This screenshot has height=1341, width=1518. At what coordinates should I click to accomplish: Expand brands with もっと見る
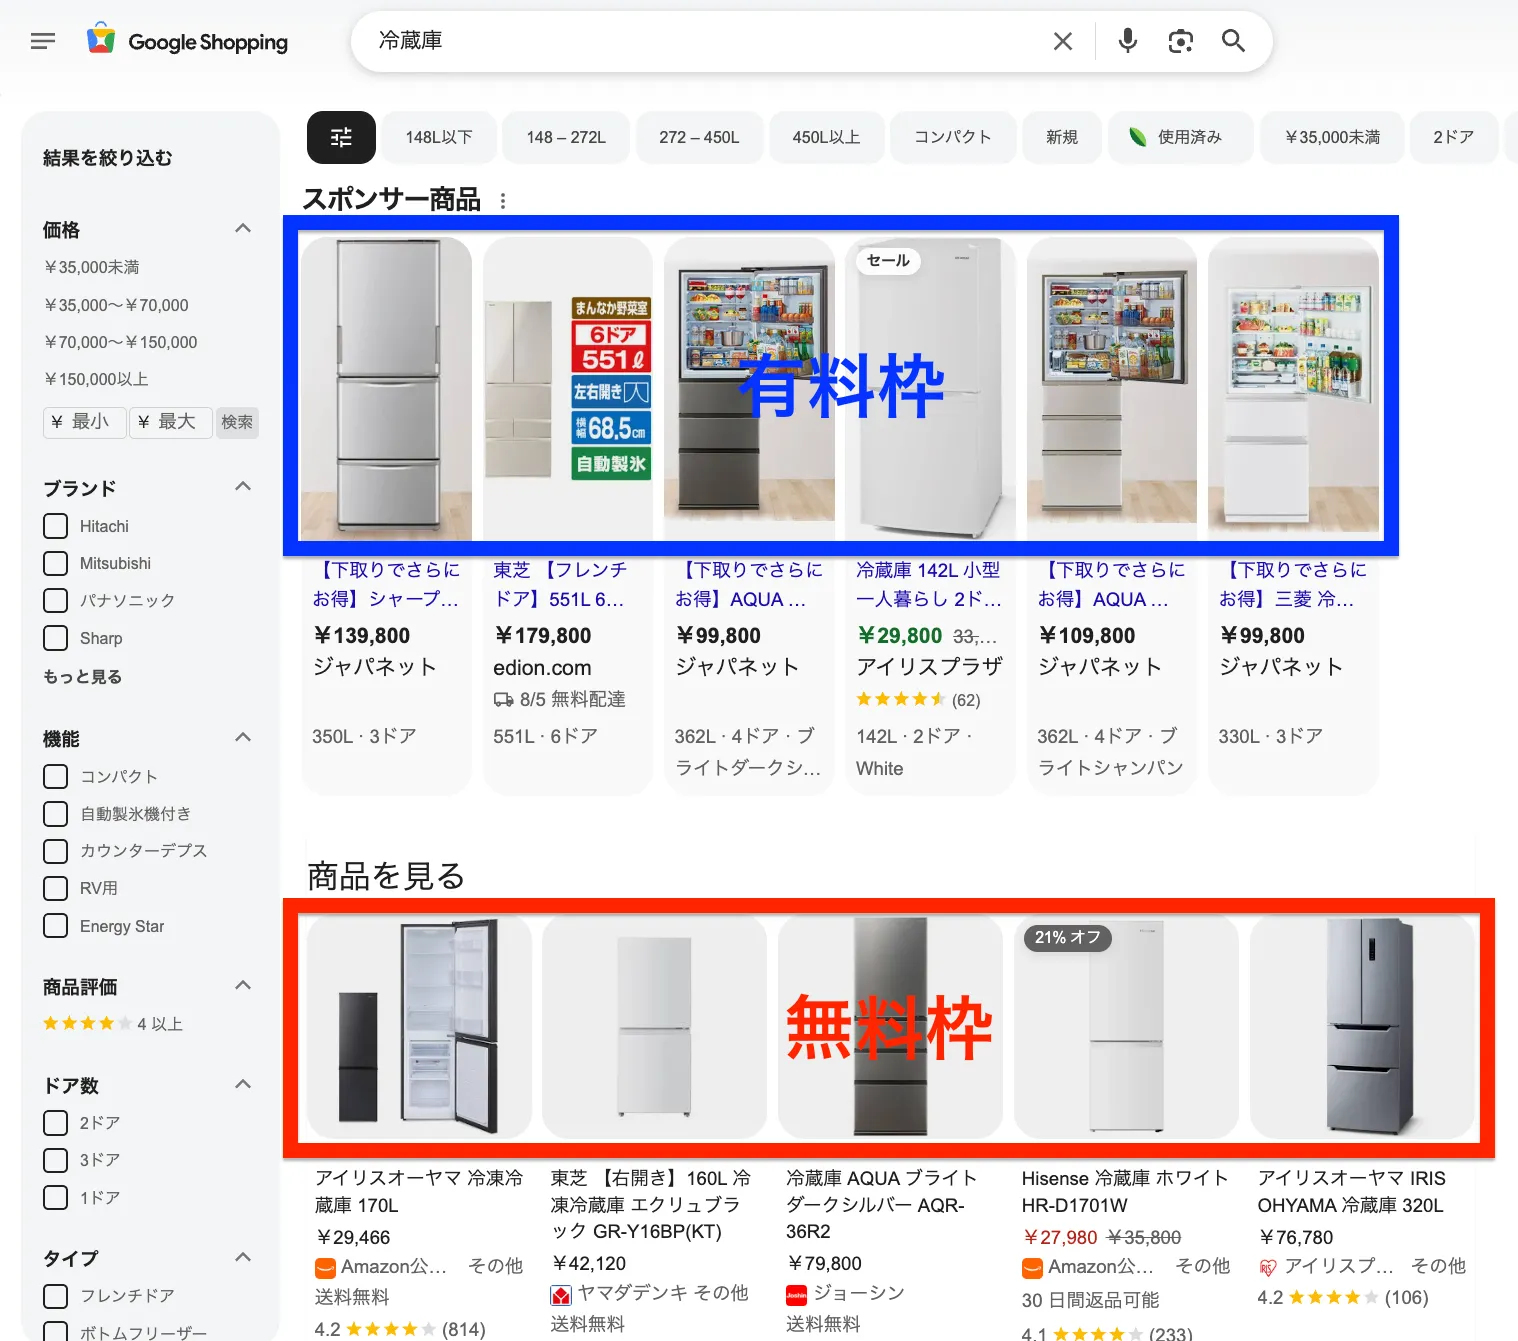(82, 677)
